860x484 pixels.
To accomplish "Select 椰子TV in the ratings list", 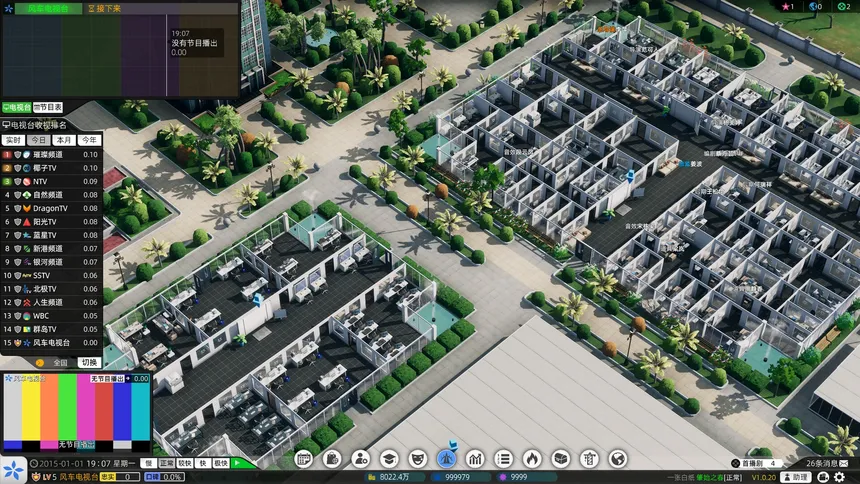I will click(51, 168).
